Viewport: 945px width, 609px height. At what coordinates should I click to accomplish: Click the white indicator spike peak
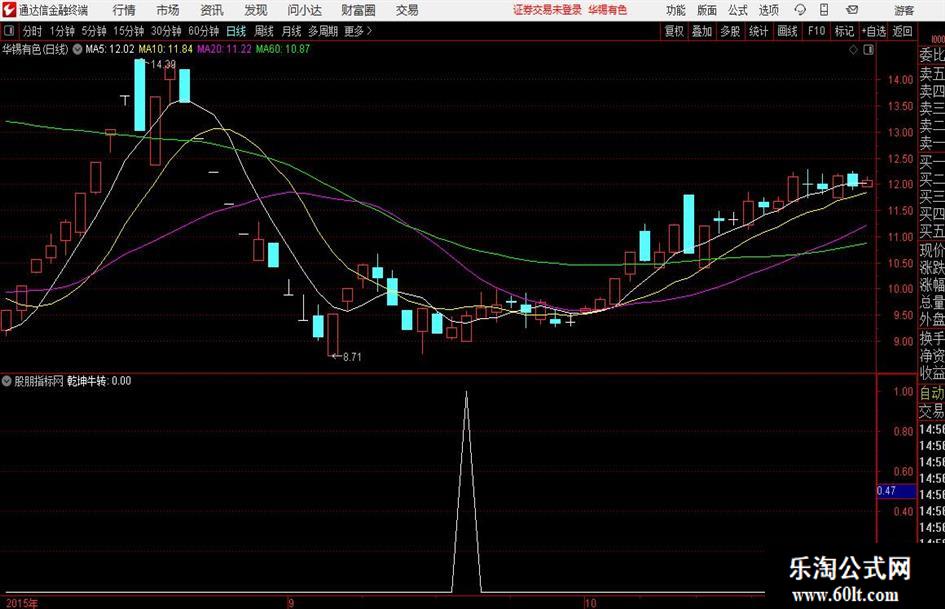466,393
